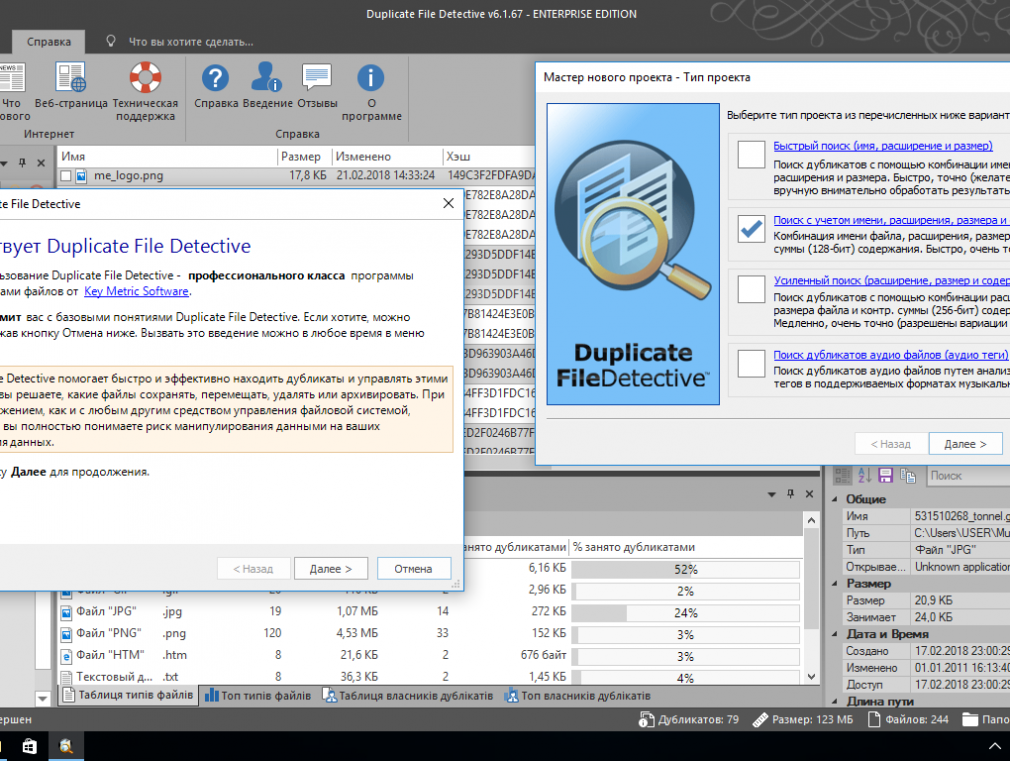Image resolution: width=1010 pixels, height=761 pixels.
Task: Sort list by Имя column header
Action: click(x=167, y=157)
